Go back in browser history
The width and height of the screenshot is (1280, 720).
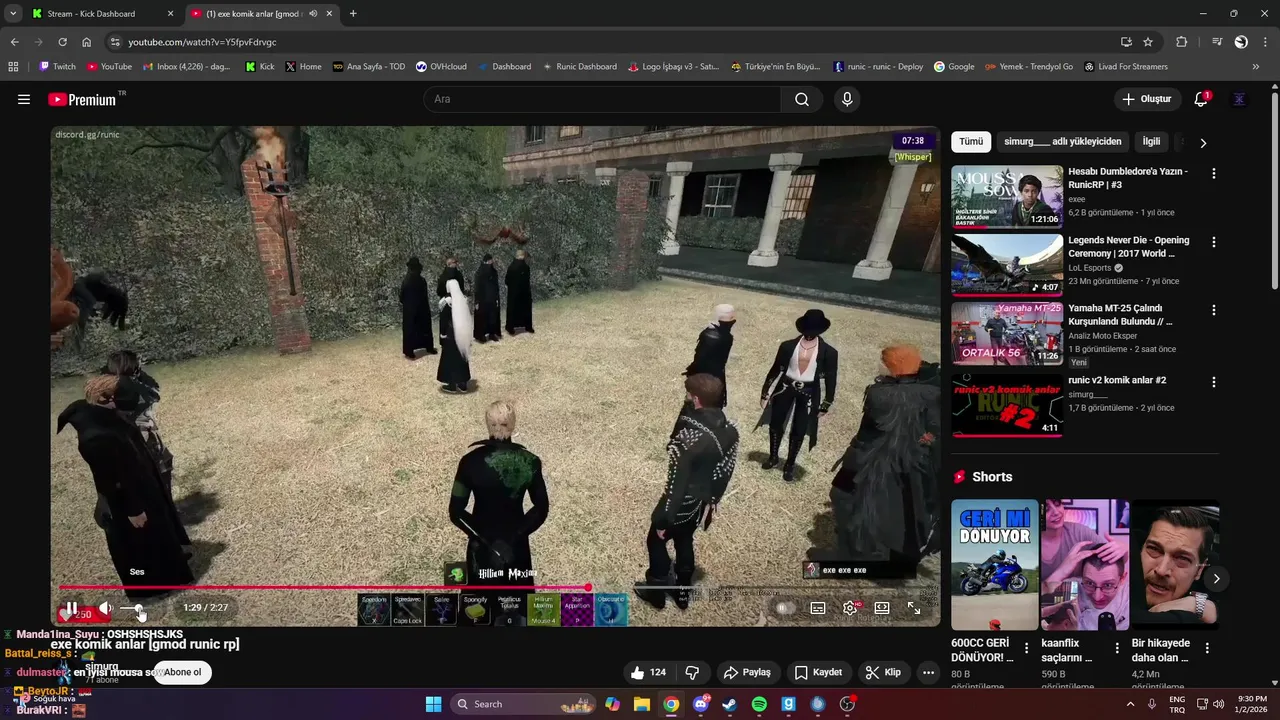pos(14,42)
